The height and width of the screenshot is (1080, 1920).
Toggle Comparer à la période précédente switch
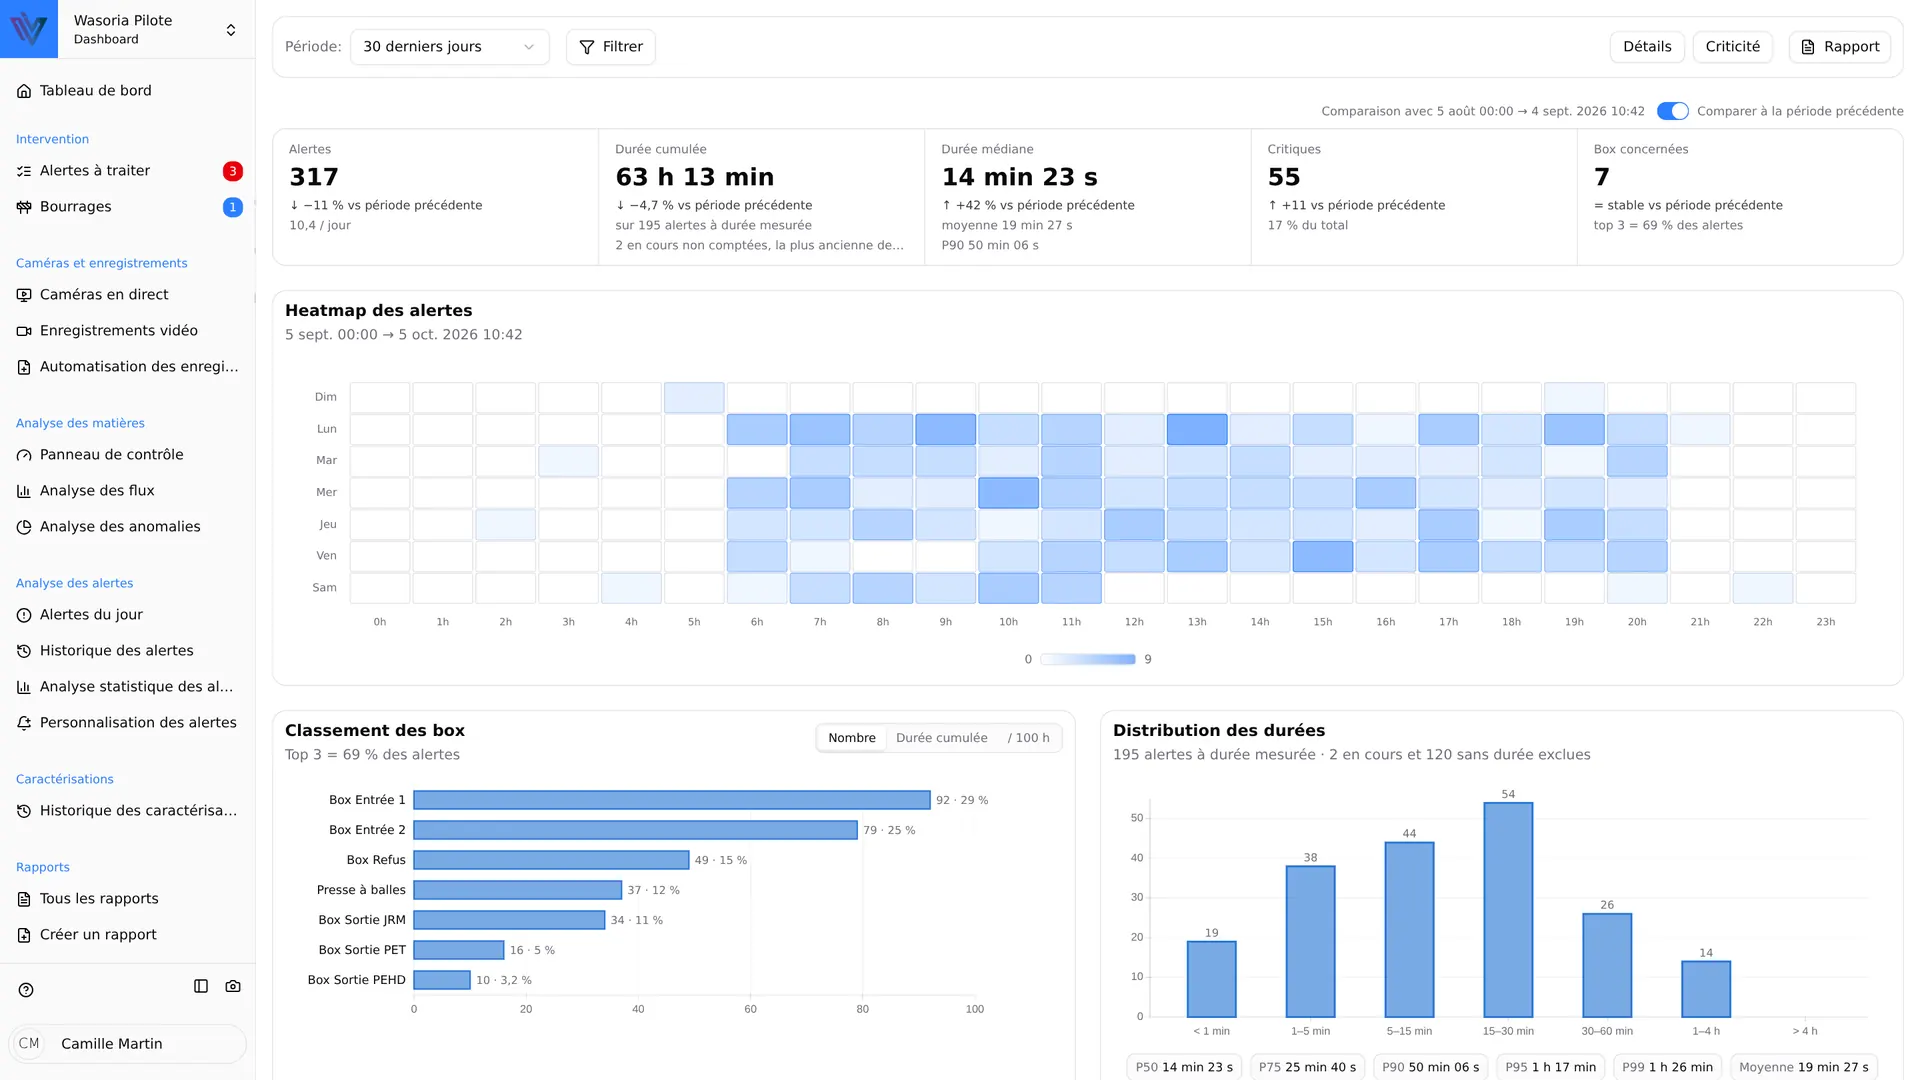[1672, 111]
